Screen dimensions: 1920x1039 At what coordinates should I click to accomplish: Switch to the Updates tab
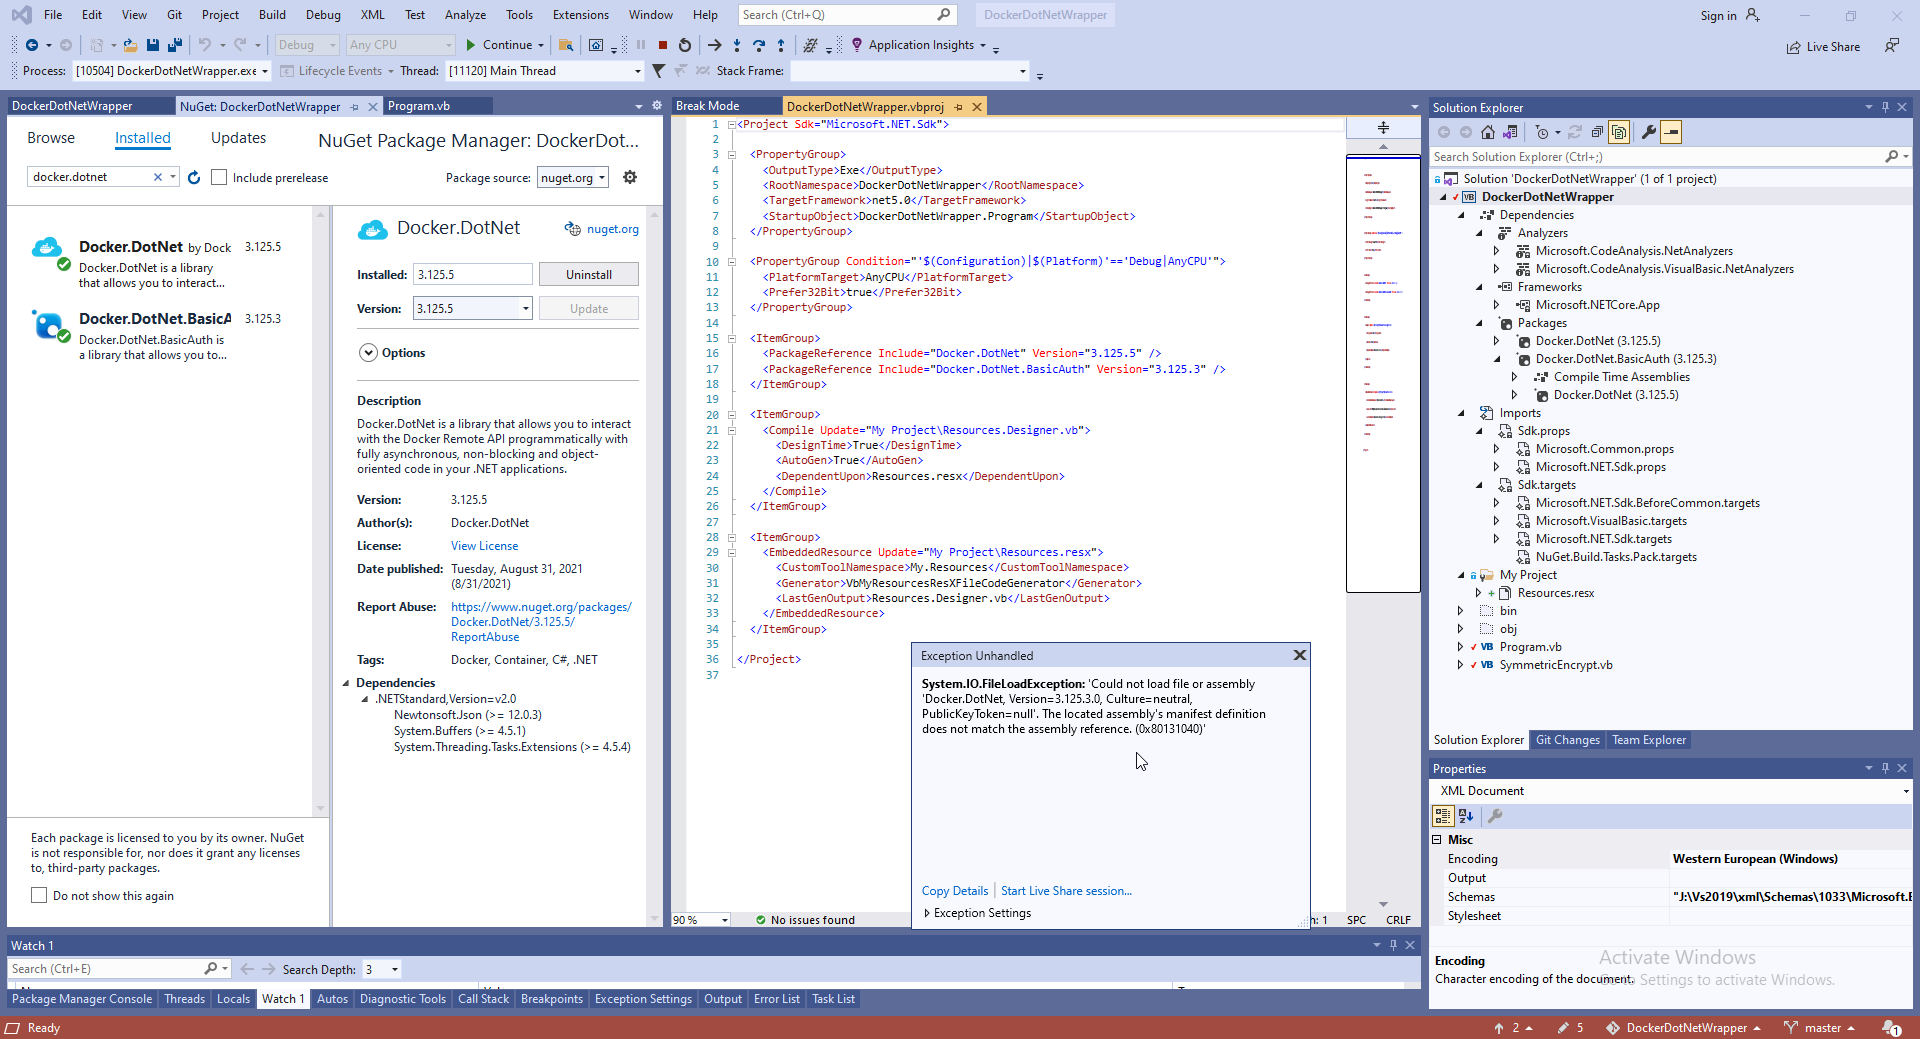(x=238, y=138)
